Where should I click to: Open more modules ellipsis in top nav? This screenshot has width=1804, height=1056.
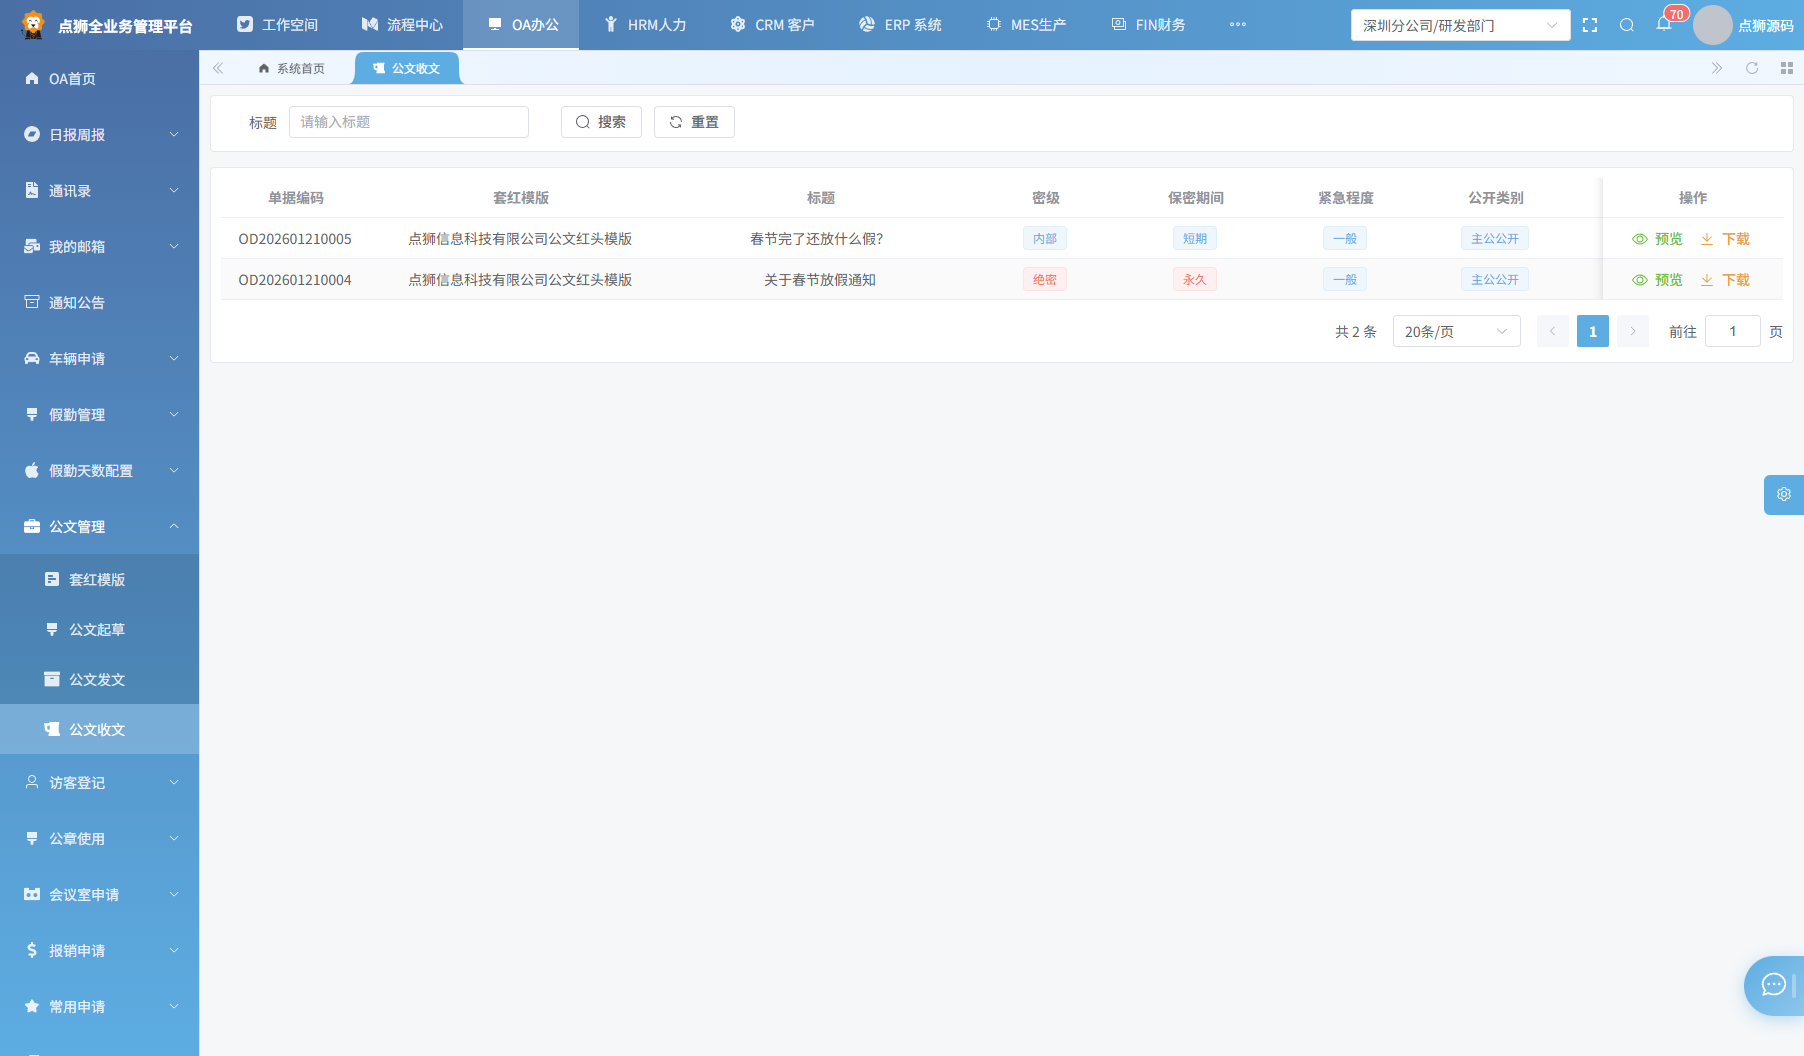[x=1238, y=25]
